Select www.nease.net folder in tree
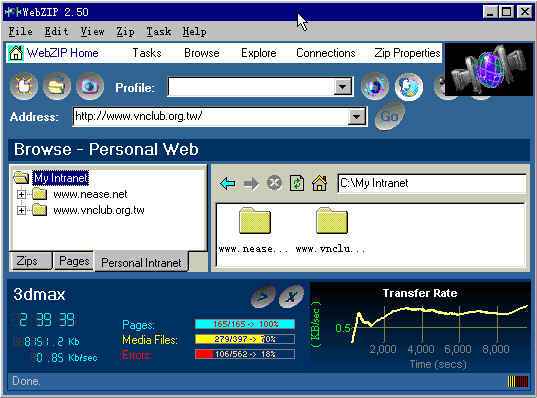537x398 pixels. [x=90, y=194]
